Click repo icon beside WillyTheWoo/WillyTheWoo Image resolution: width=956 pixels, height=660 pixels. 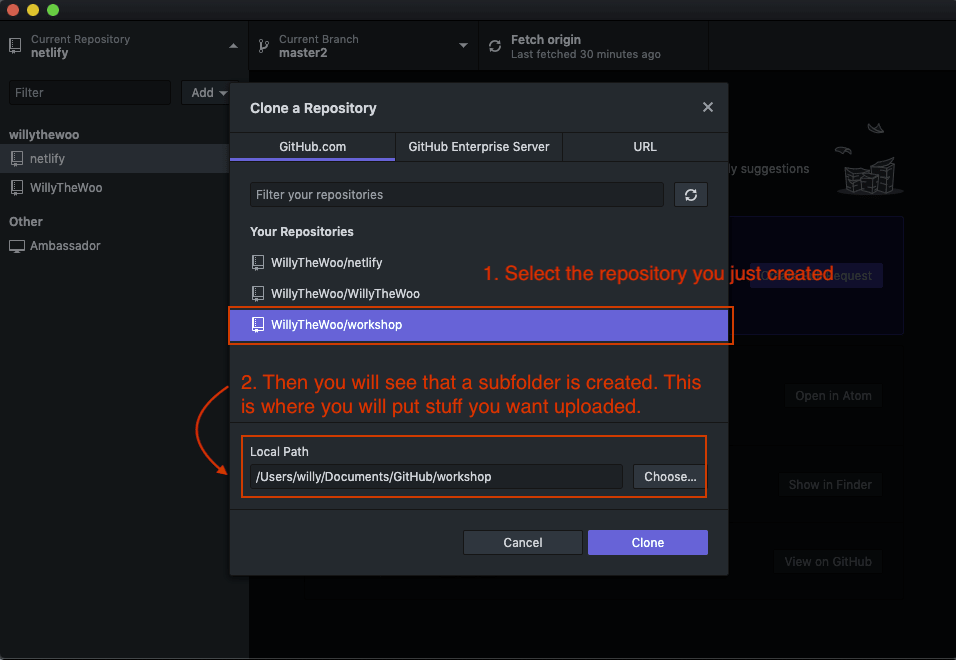pos(258,294)
